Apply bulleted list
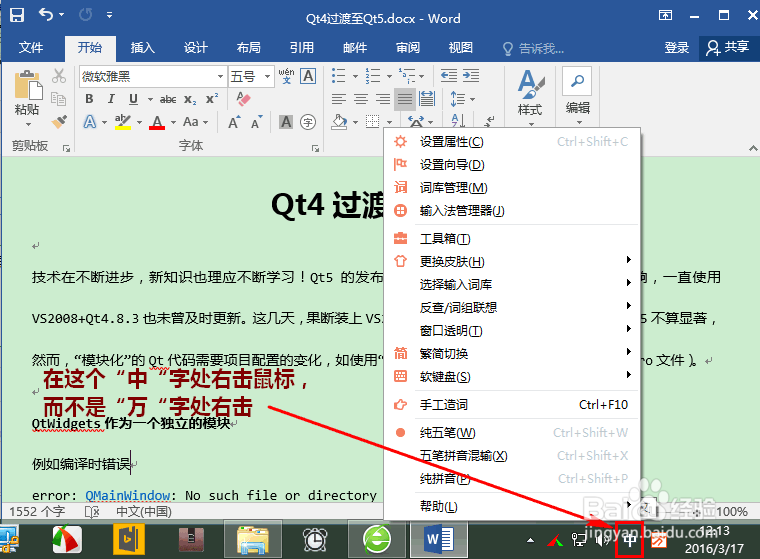 pyautogui.click(x=338, y=76)
